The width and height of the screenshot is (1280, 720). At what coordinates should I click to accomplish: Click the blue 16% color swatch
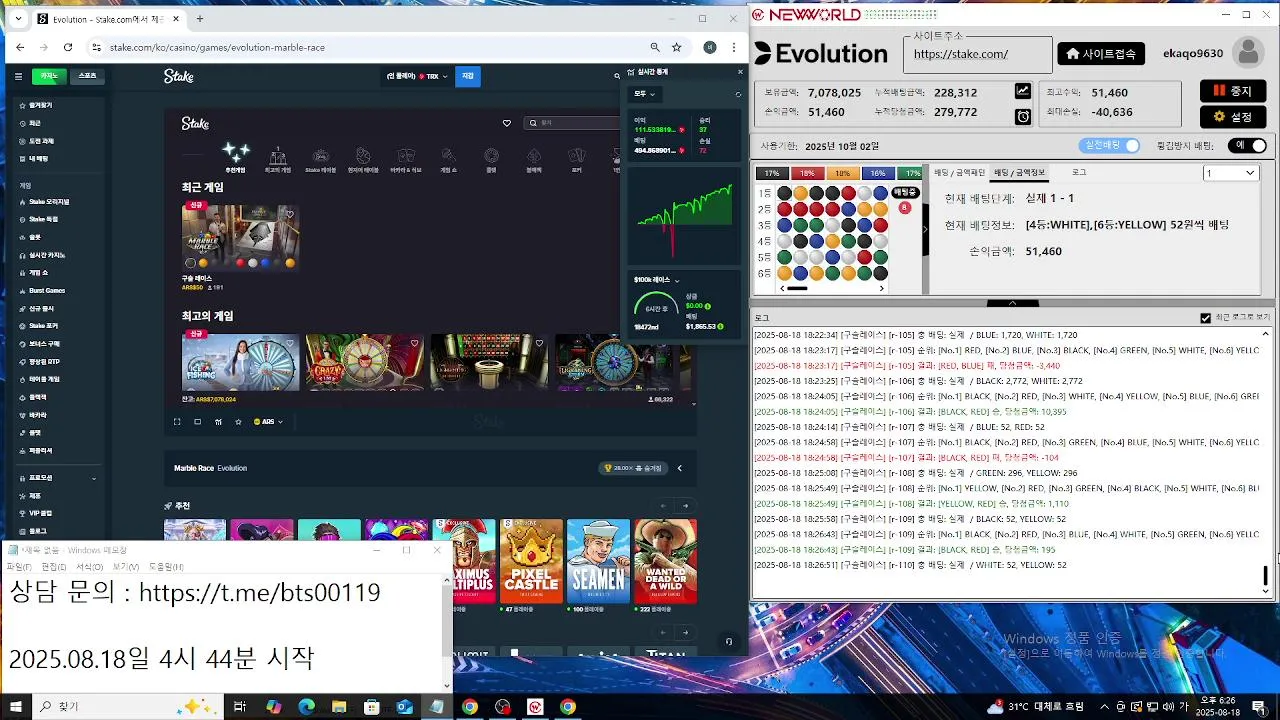click(x=877, y=174)
